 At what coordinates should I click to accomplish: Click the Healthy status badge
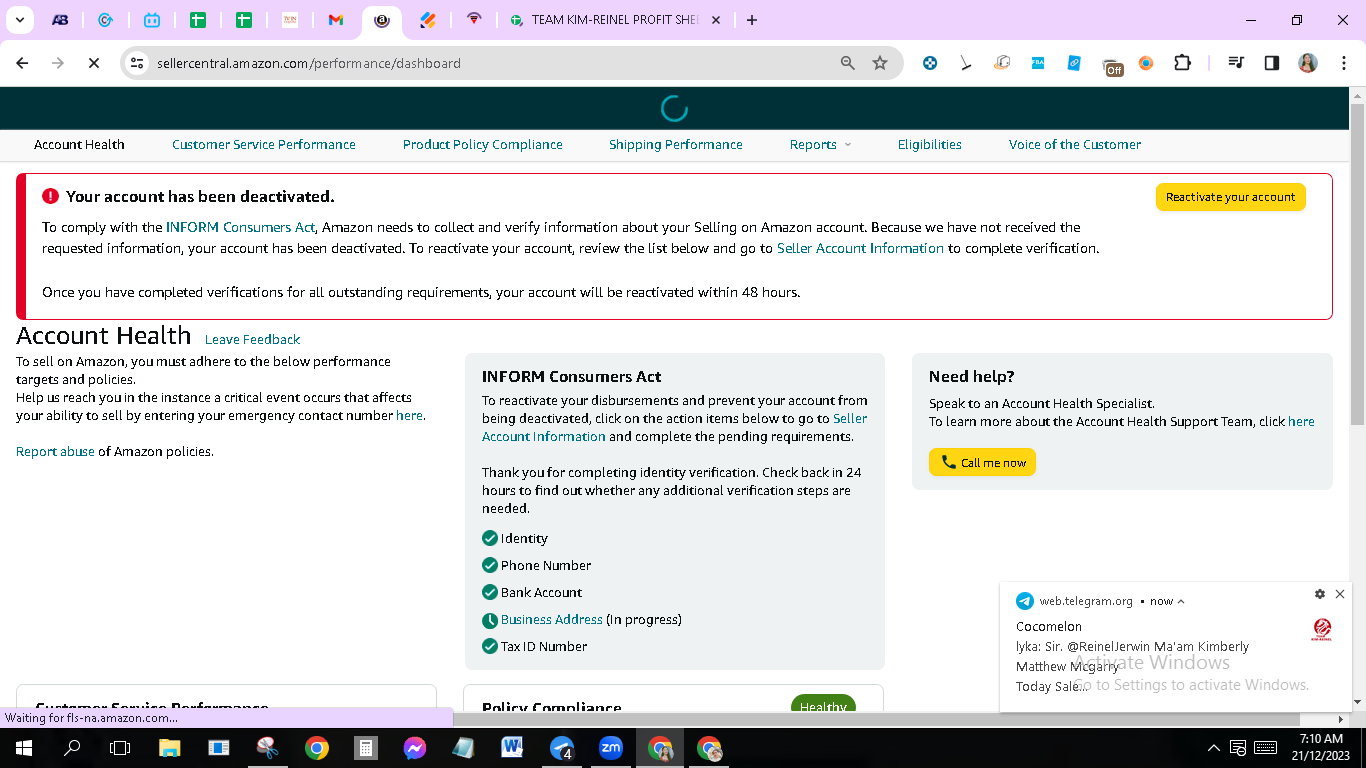coord(823,704)
